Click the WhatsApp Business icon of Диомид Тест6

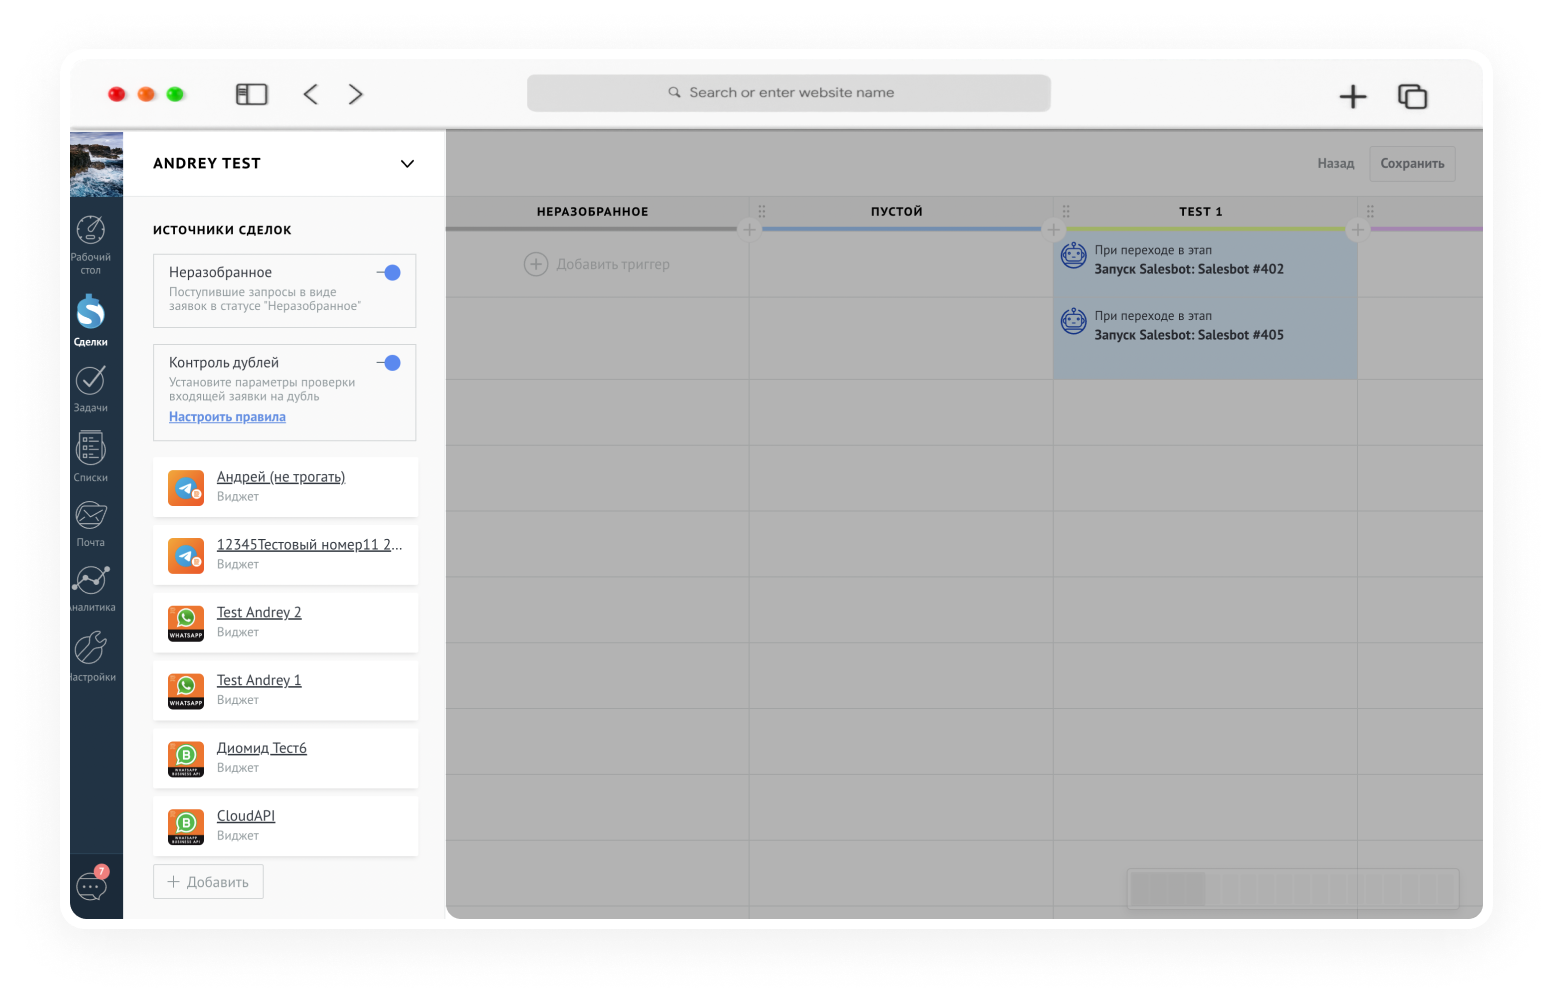click(186, 759)
